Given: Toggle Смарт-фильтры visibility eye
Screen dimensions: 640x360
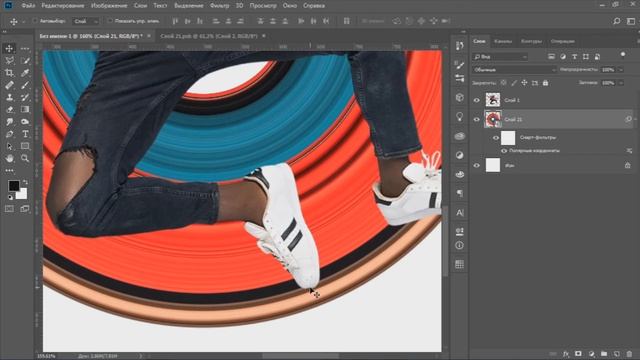Looking at the screenshot, I should pyautogui.click(x=496, y=138).
